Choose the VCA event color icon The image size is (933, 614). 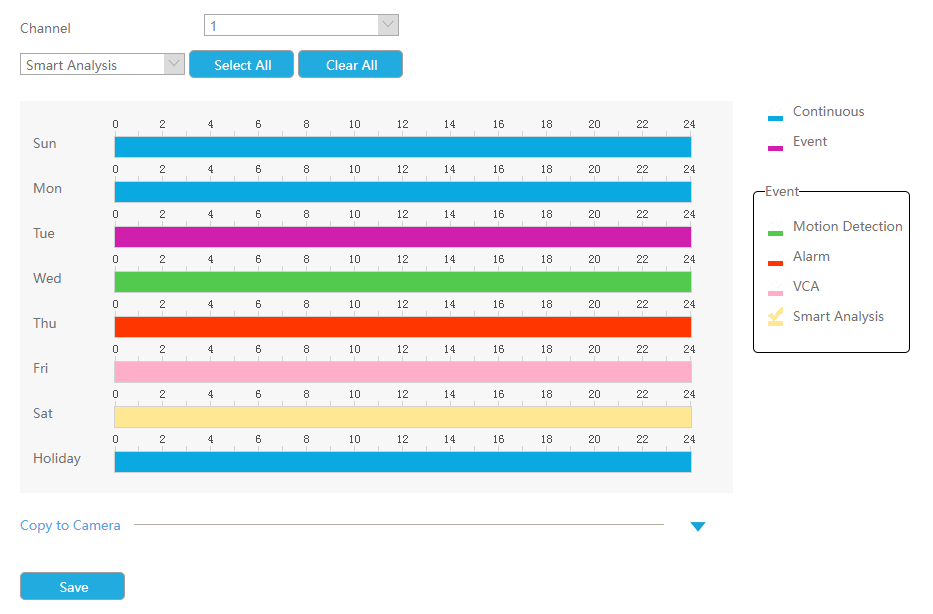pyautogui.click(x=775, y=289)
